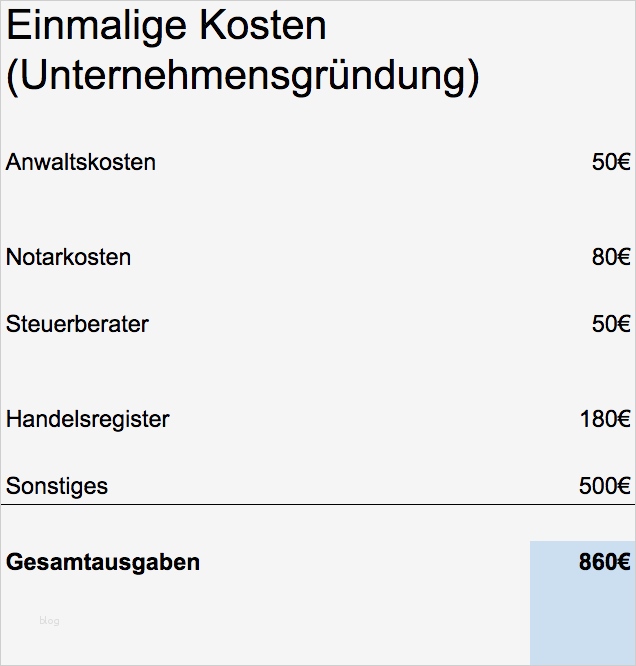Screen dimensions: 636x666
Task: Click the 50€ amount beside Anwaltskosten
Action: tap(610, 162)
